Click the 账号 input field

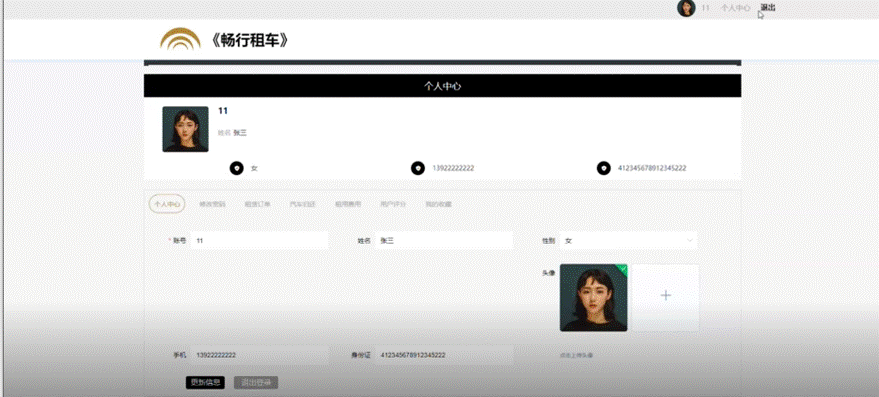pyautogui.click(x=259, y=241)
